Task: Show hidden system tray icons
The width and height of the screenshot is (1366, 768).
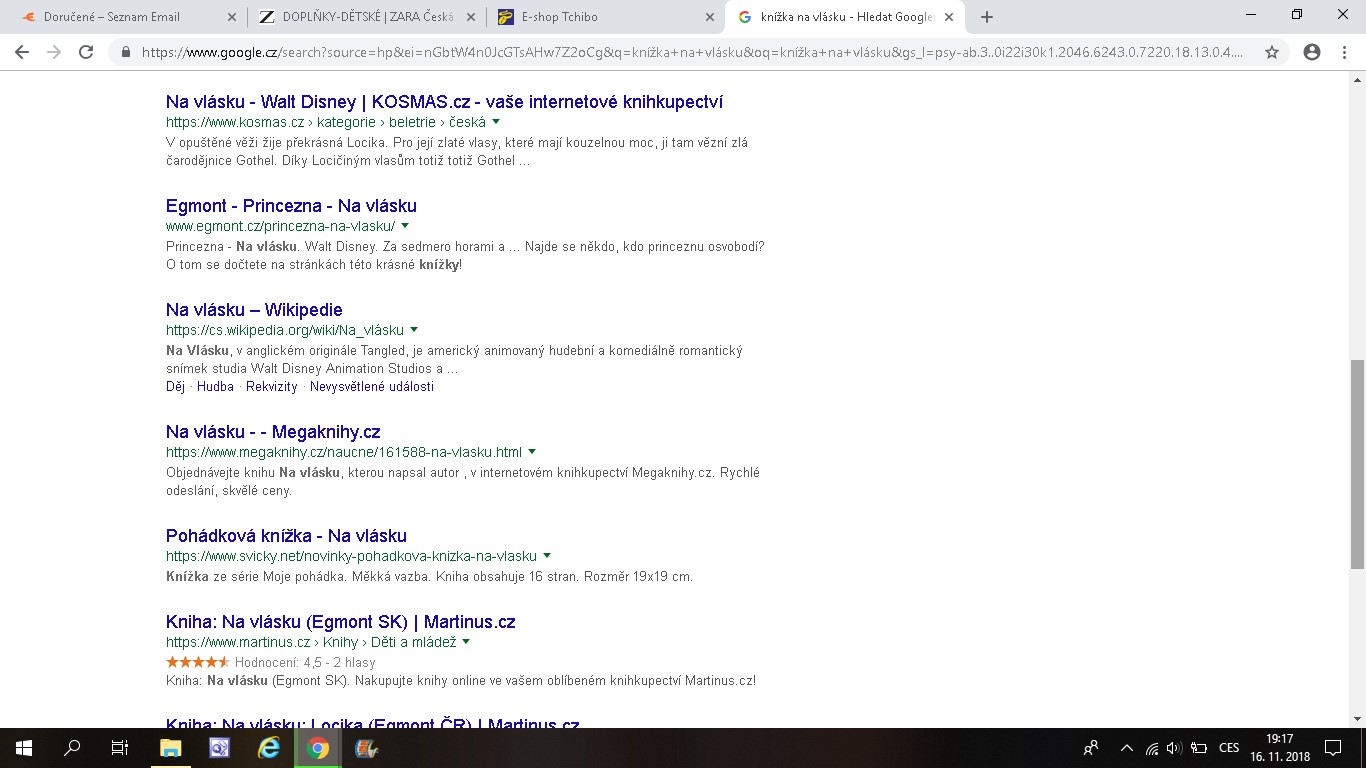Action: pos(1127,748)
